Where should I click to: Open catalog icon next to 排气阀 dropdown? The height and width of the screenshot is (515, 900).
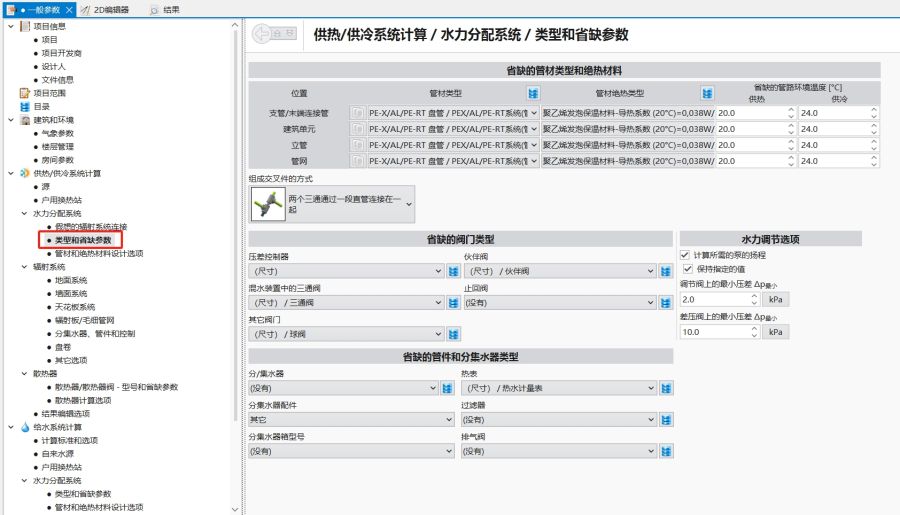coord(666,452)
